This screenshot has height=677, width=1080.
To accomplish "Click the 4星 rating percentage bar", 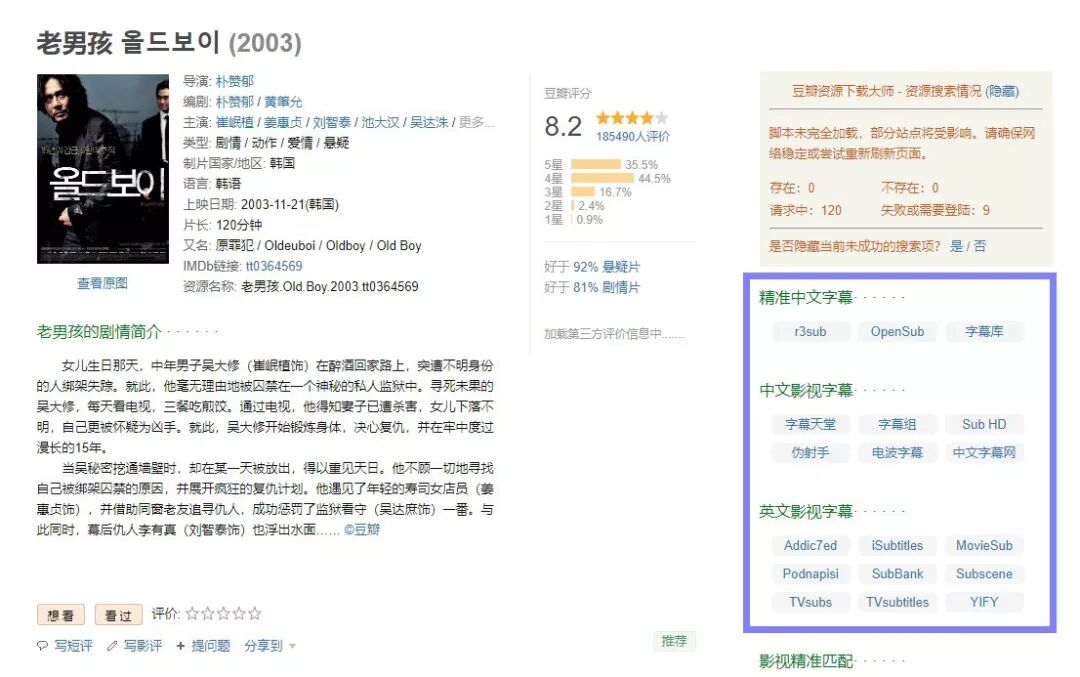I will tap(604, 179).
